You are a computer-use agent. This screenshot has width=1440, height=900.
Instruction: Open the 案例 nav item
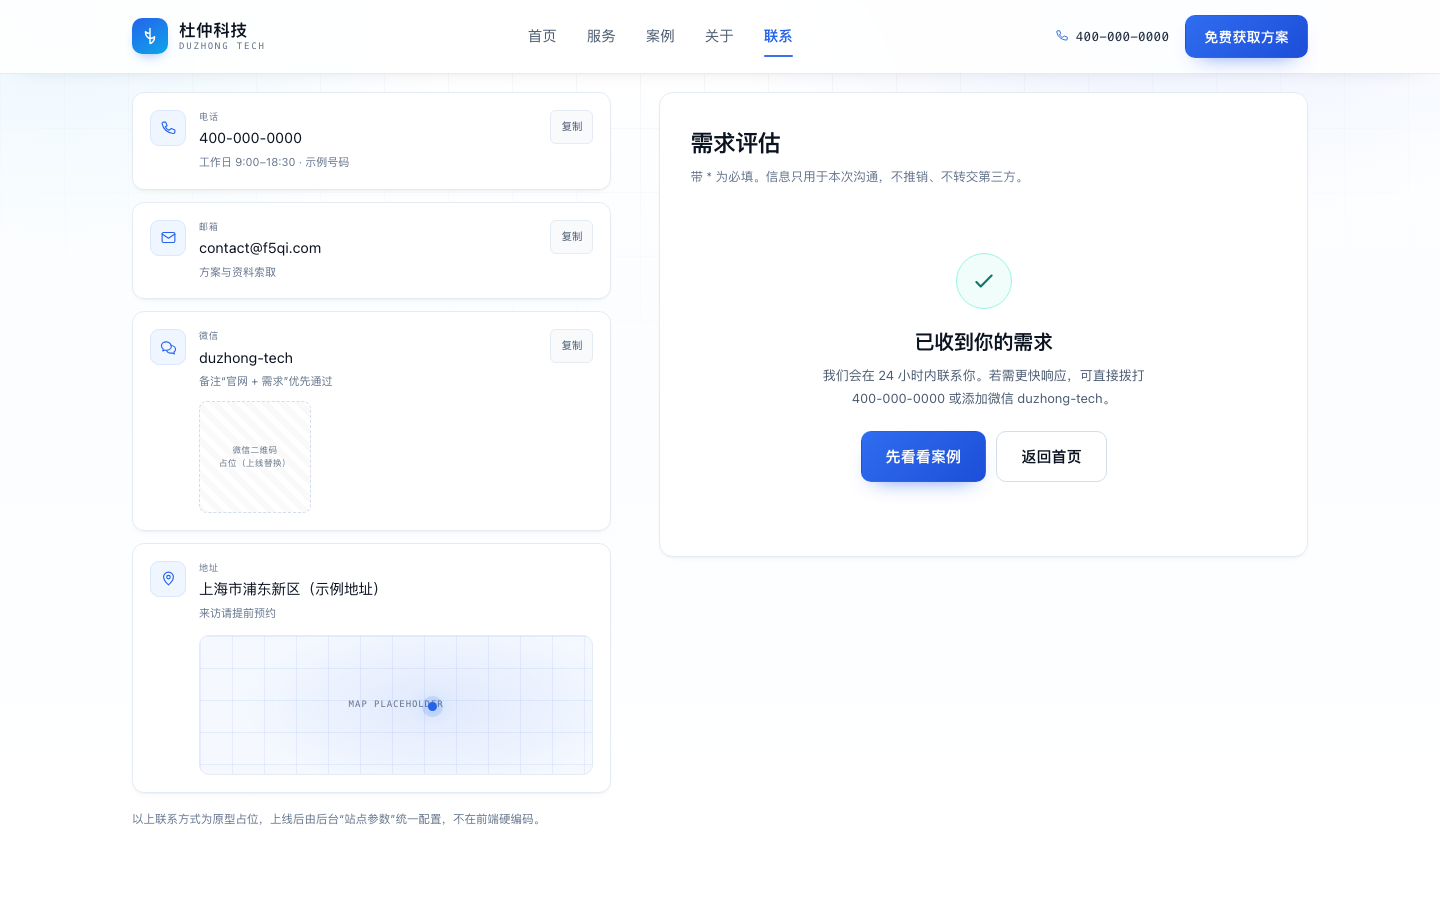tap(660, 36)
